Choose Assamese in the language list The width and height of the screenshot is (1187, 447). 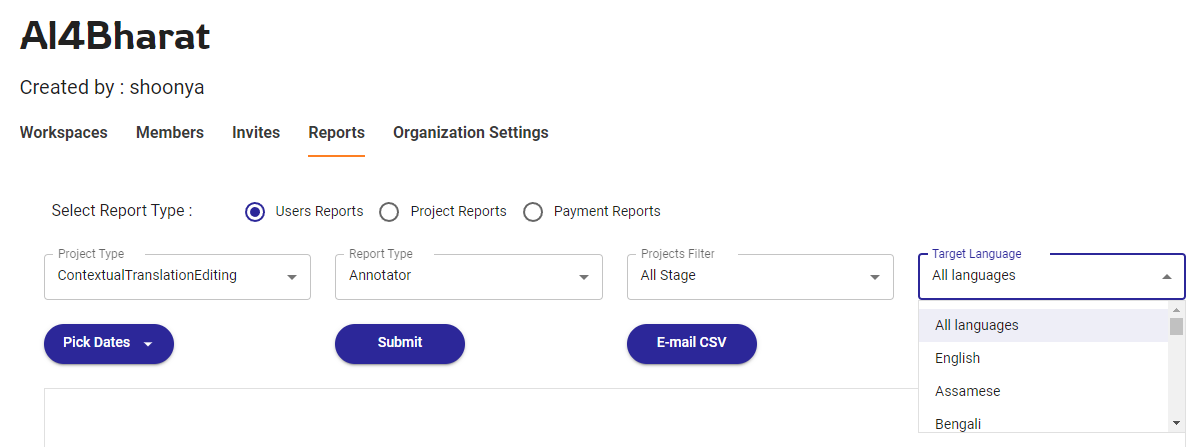pyautogui.click(x=1044, y=392)
